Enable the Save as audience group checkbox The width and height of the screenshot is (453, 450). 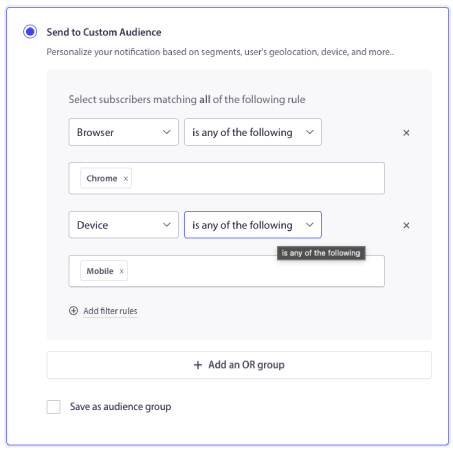[53, 407]
